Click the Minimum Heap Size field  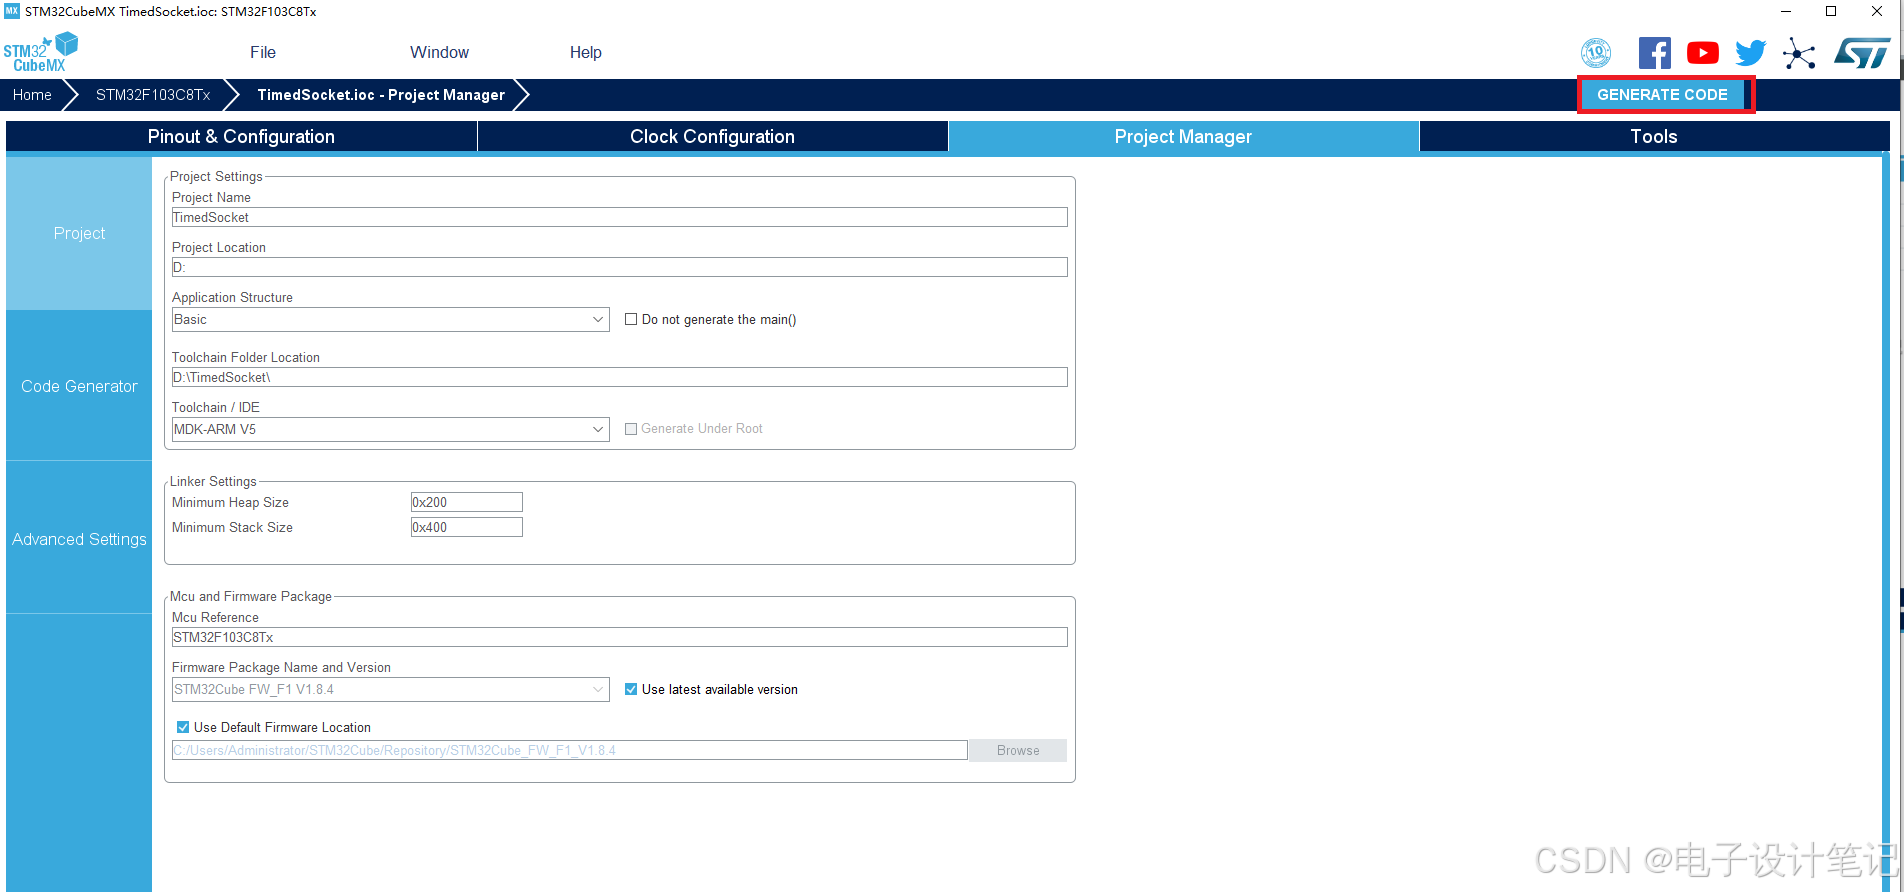467,502
